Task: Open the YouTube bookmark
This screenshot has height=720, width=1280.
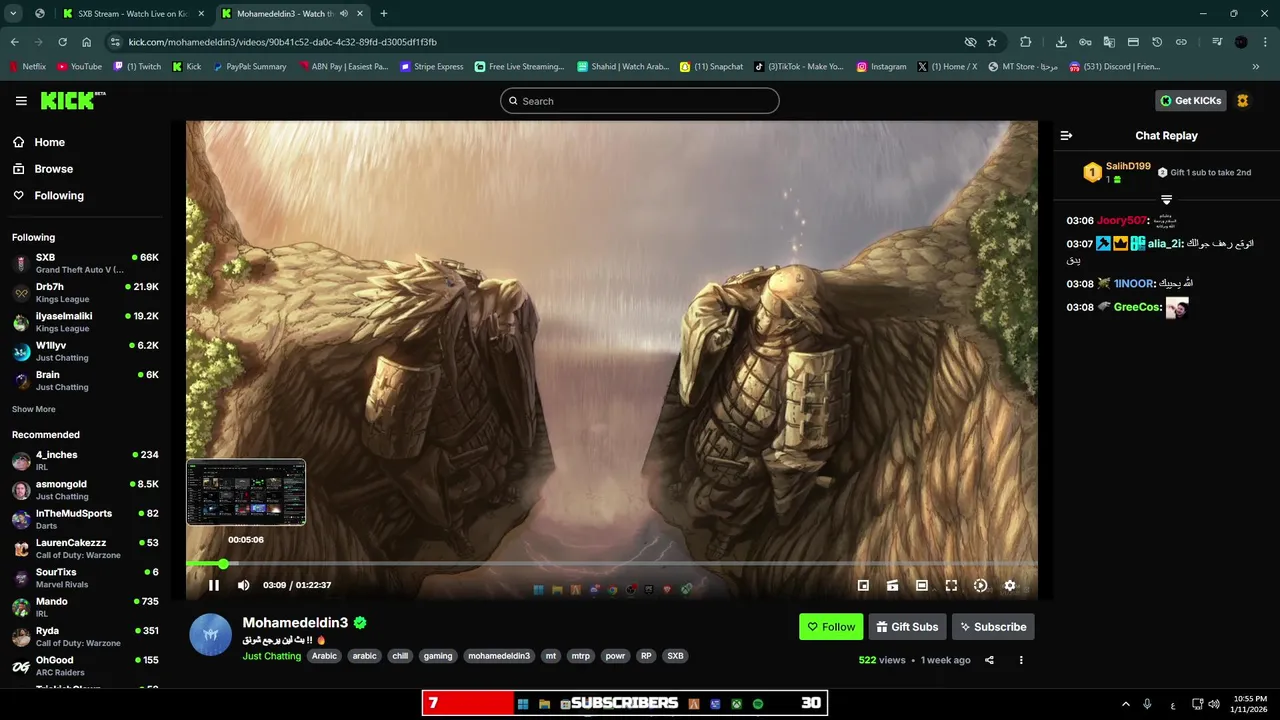Action: point(80,67)
